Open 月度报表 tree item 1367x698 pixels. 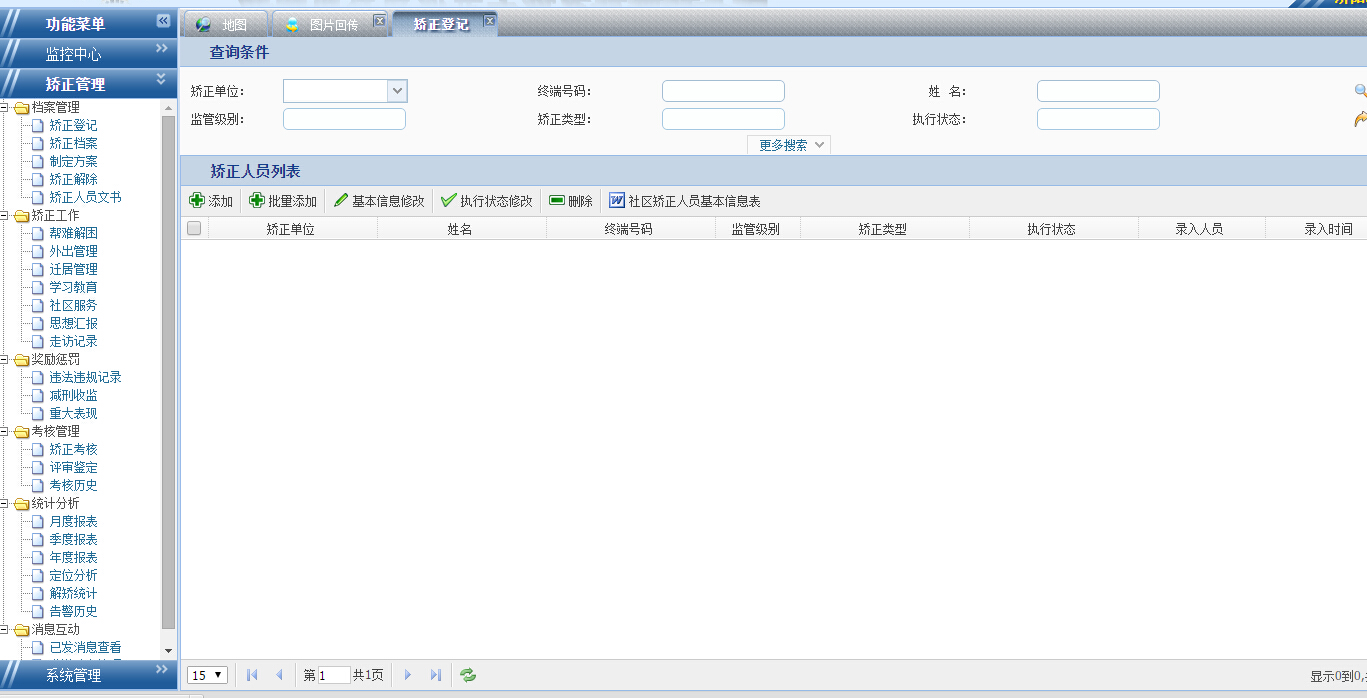[73, 521]
